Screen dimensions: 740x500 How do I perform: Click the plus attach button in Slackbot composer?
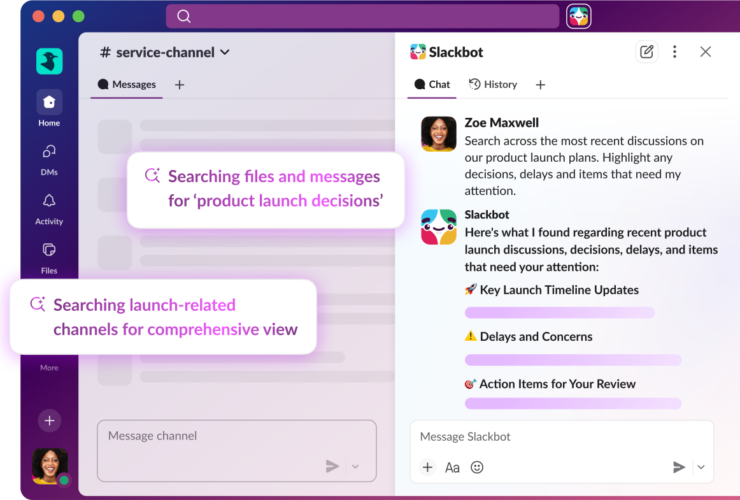click(x=427, y=467)
